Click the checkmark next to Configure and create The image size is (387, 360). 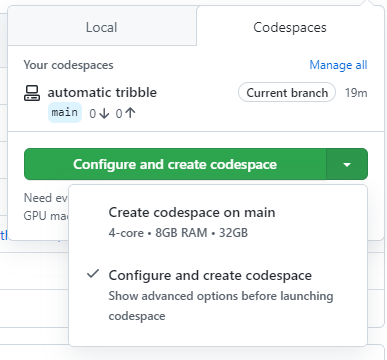pyautogui.click(x=93, y=274)
